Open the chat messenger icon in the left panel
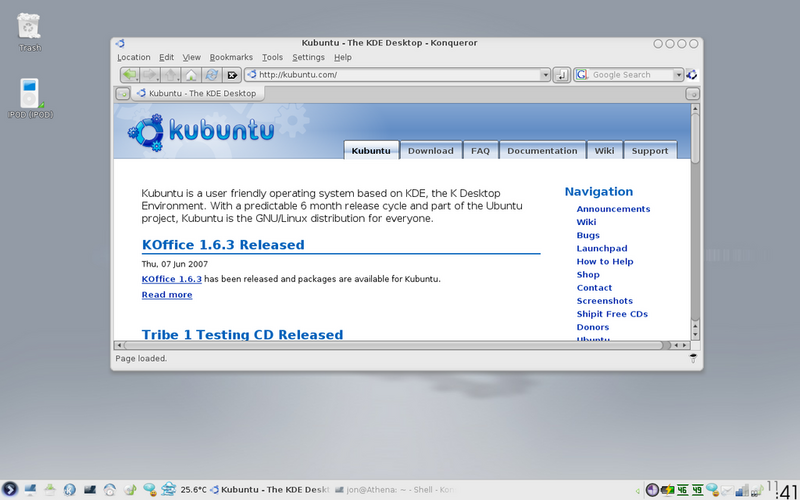 [x=149, y=490]
